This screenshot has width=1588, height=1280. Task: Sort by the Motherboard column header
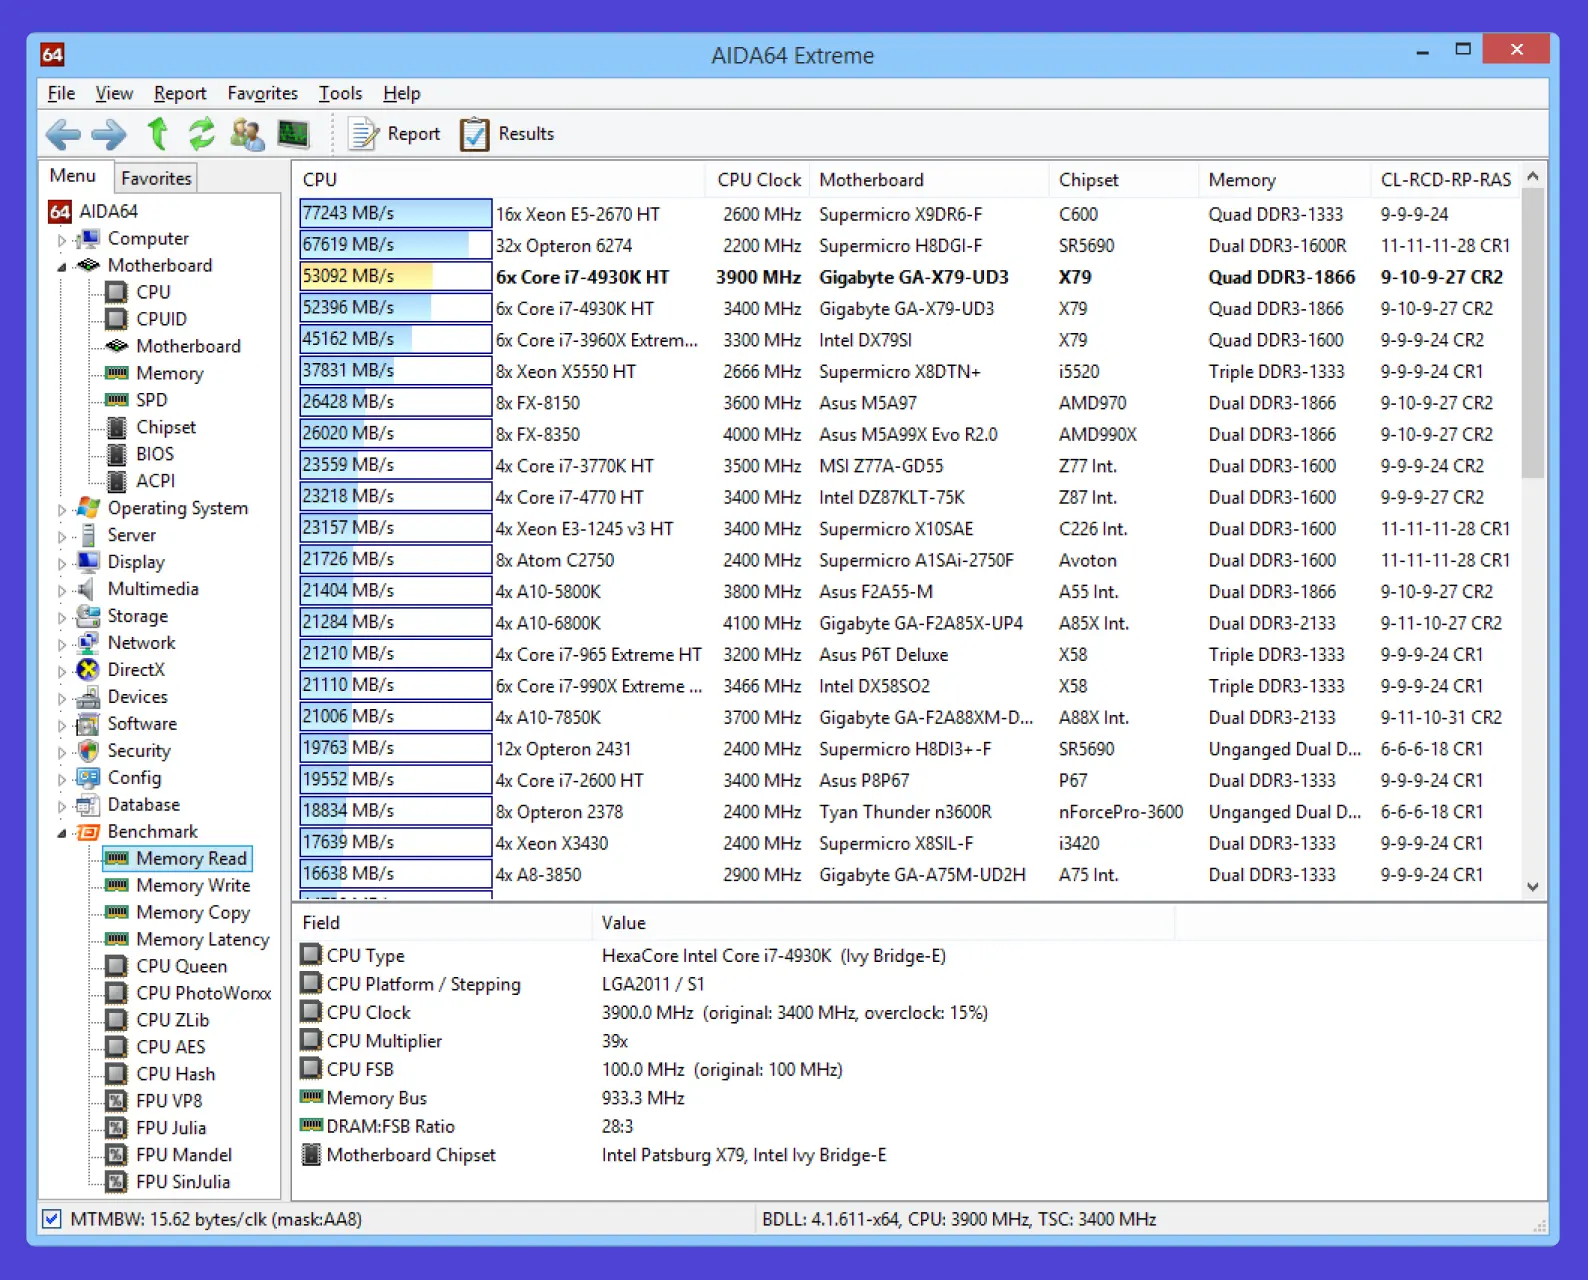[x=929, y=180]
